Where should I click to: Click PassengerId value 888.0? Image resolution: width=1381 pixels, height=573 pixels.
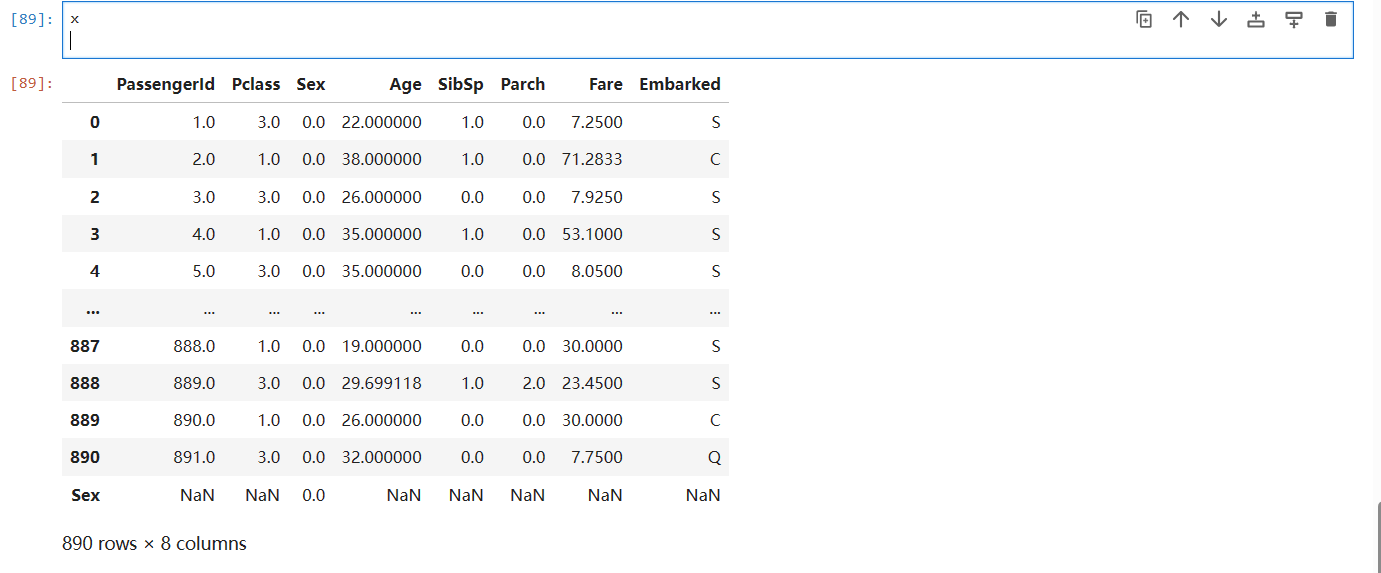(196, 346)
